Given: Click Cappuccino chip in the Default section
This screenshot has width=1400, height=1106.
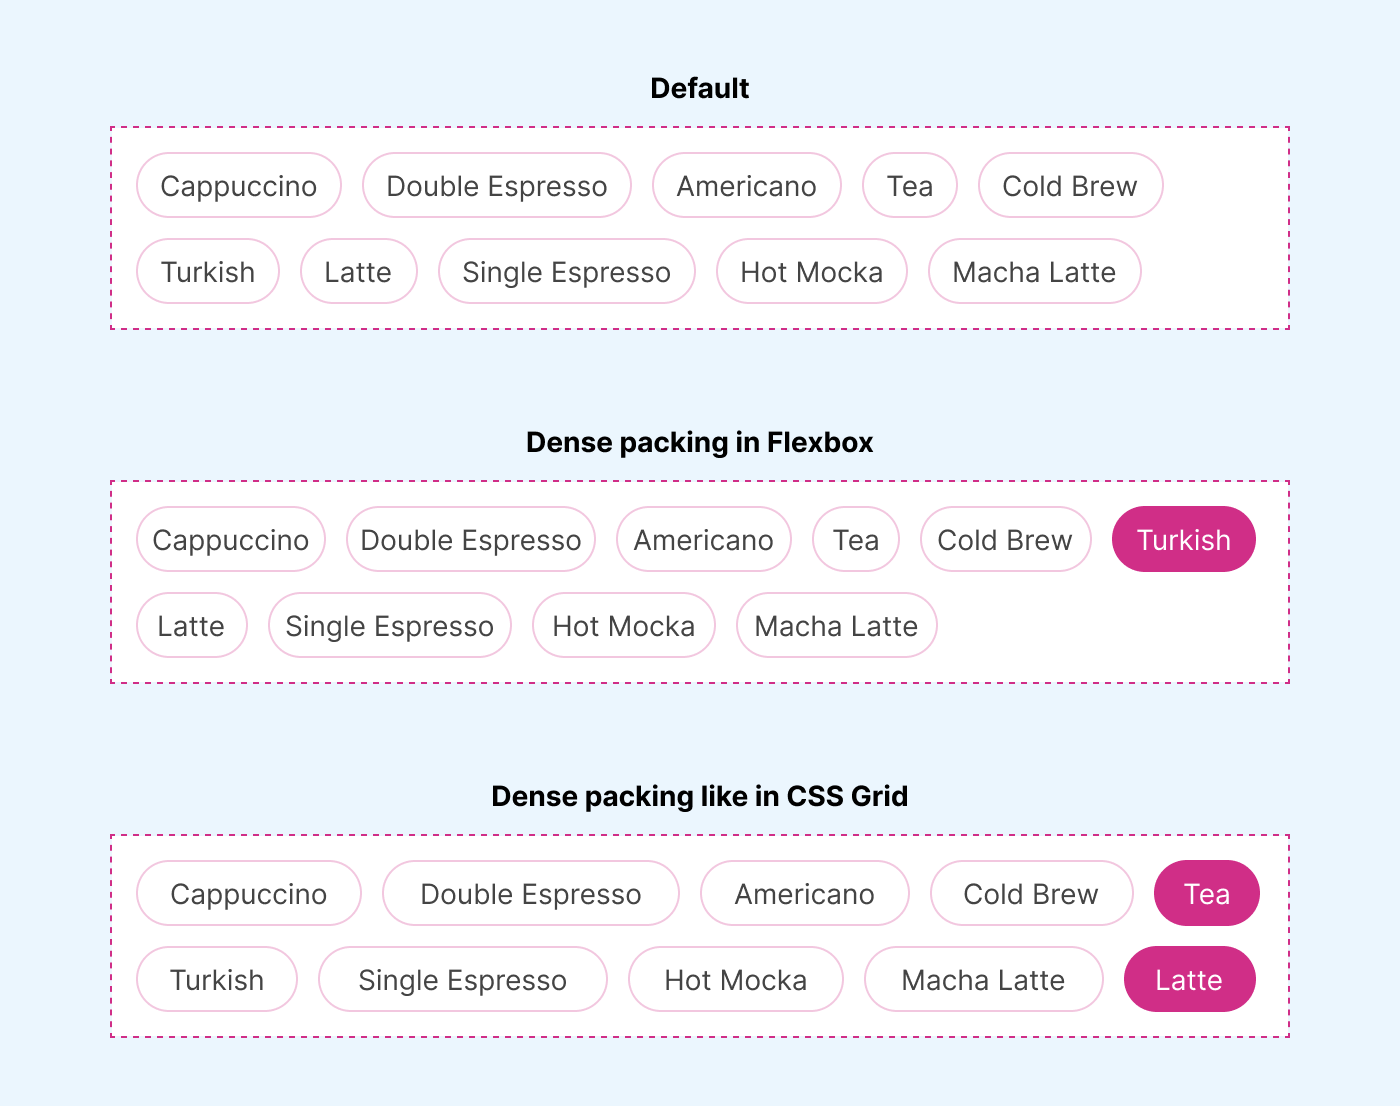Looking at the screenshot, I should click(x=239, y=186).
